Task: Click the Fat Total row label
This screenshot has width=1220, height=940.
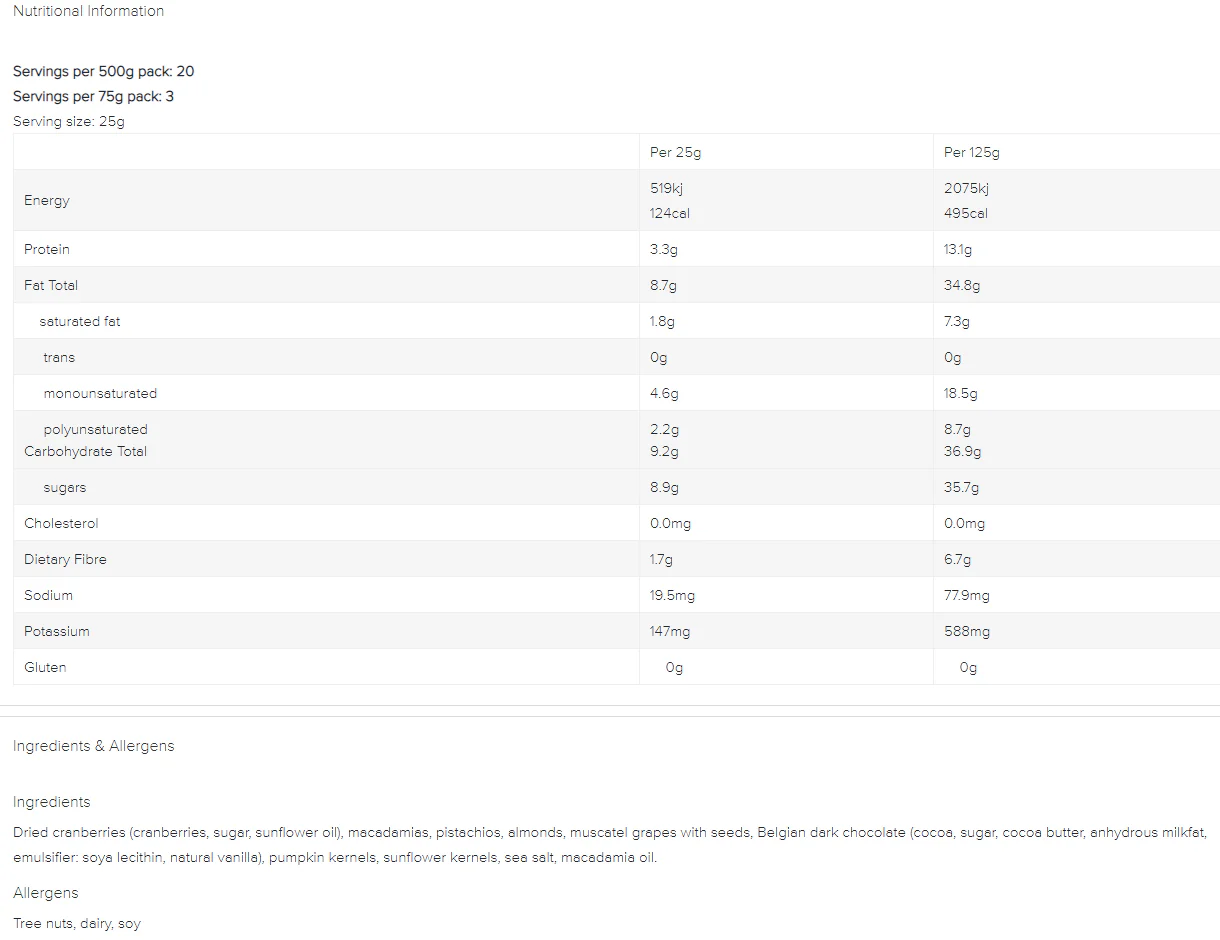Action: (51, 285)
